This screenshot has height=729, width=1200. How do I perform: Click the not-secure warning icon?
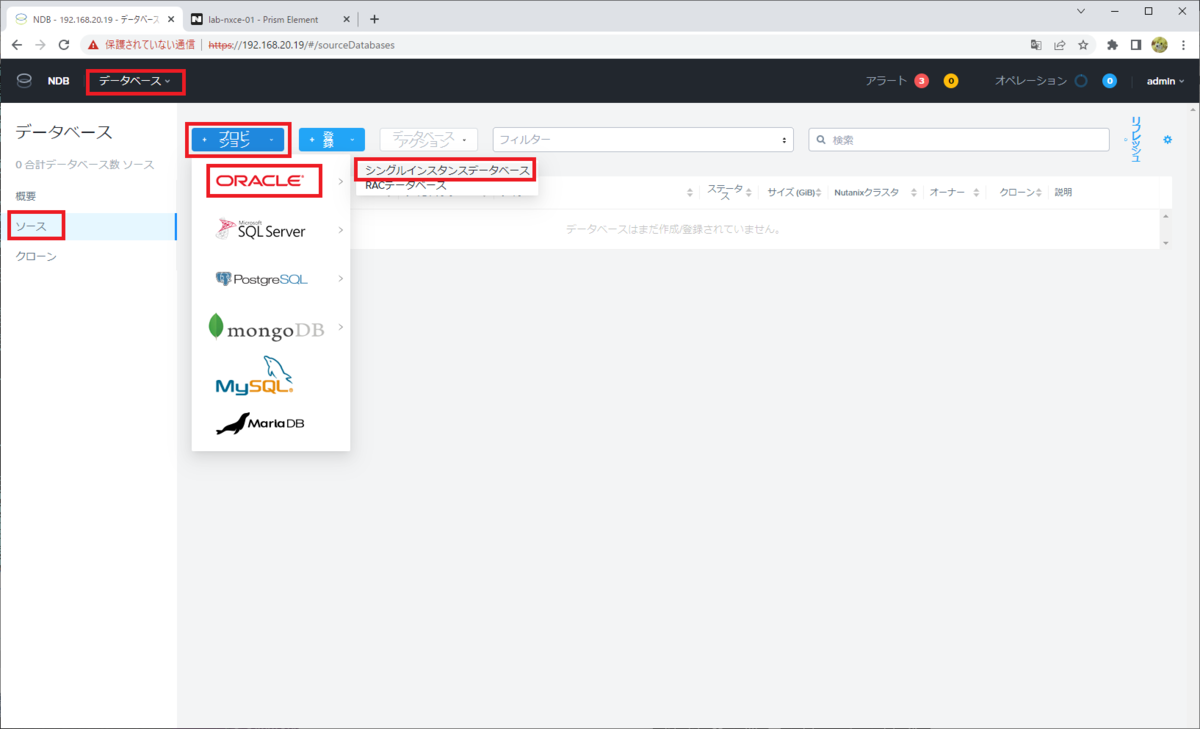[94, 45]
